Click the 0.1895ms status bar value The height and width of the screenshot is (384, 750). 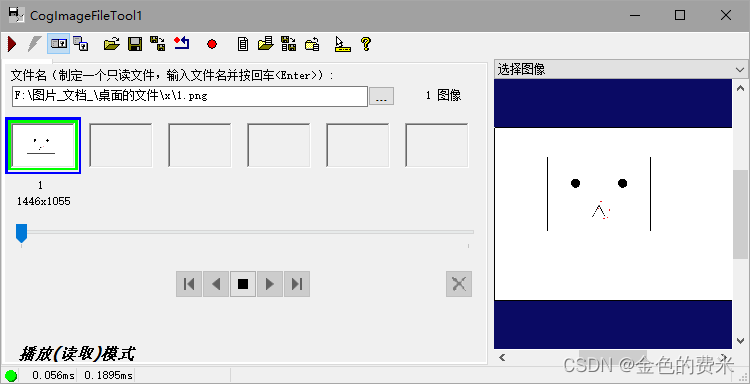tap(109, 375)
